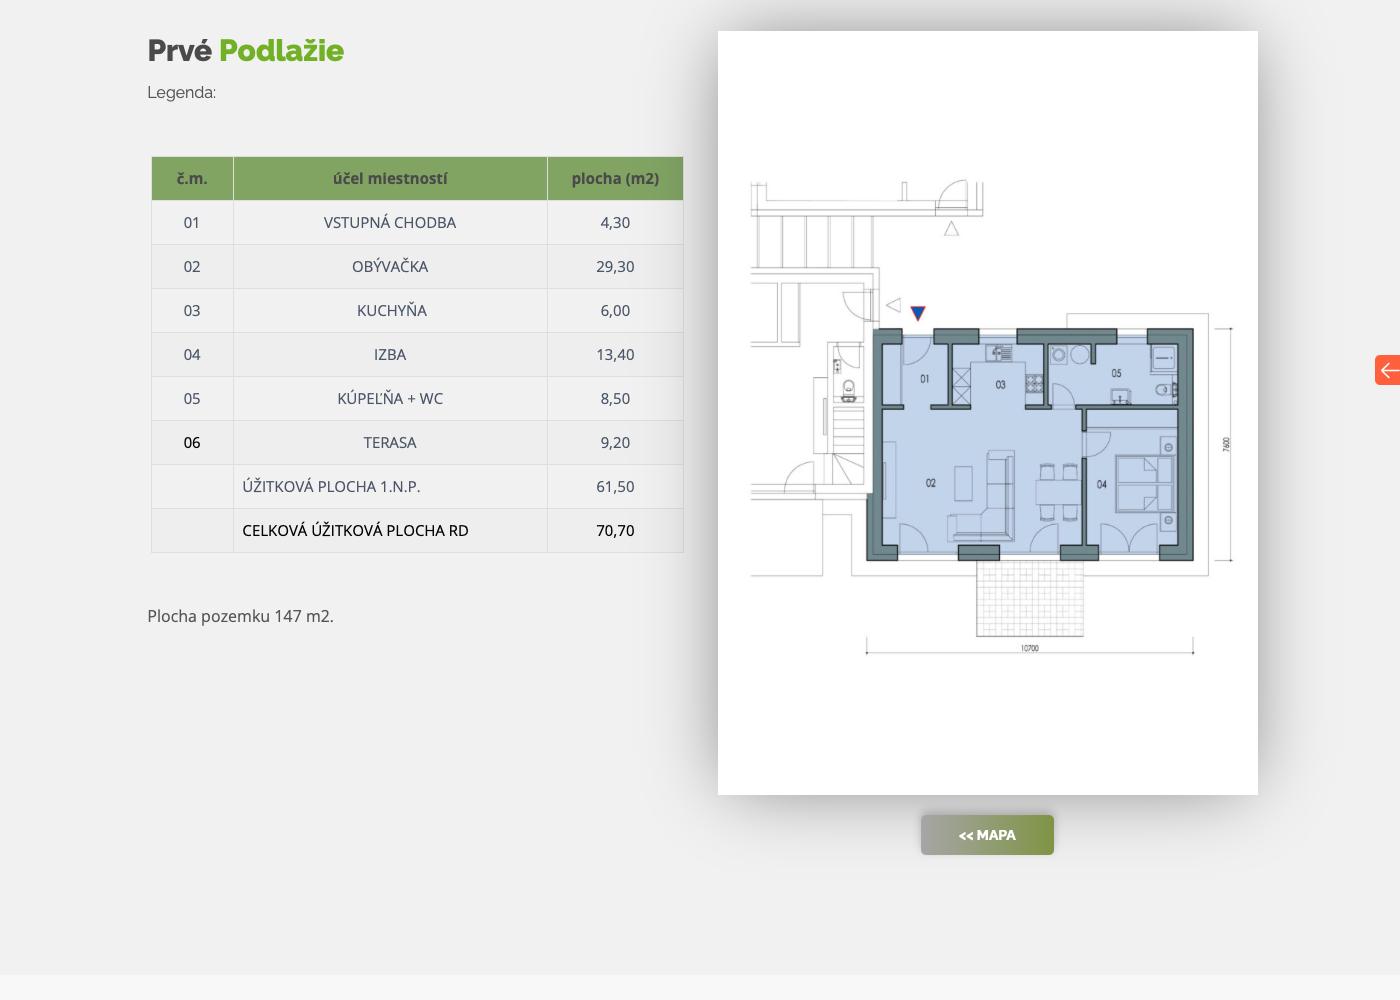
Task: Click the CELKOVÁ ÚŽITKOVÁ PLOCHA RD row
Action: click(417, 531)
